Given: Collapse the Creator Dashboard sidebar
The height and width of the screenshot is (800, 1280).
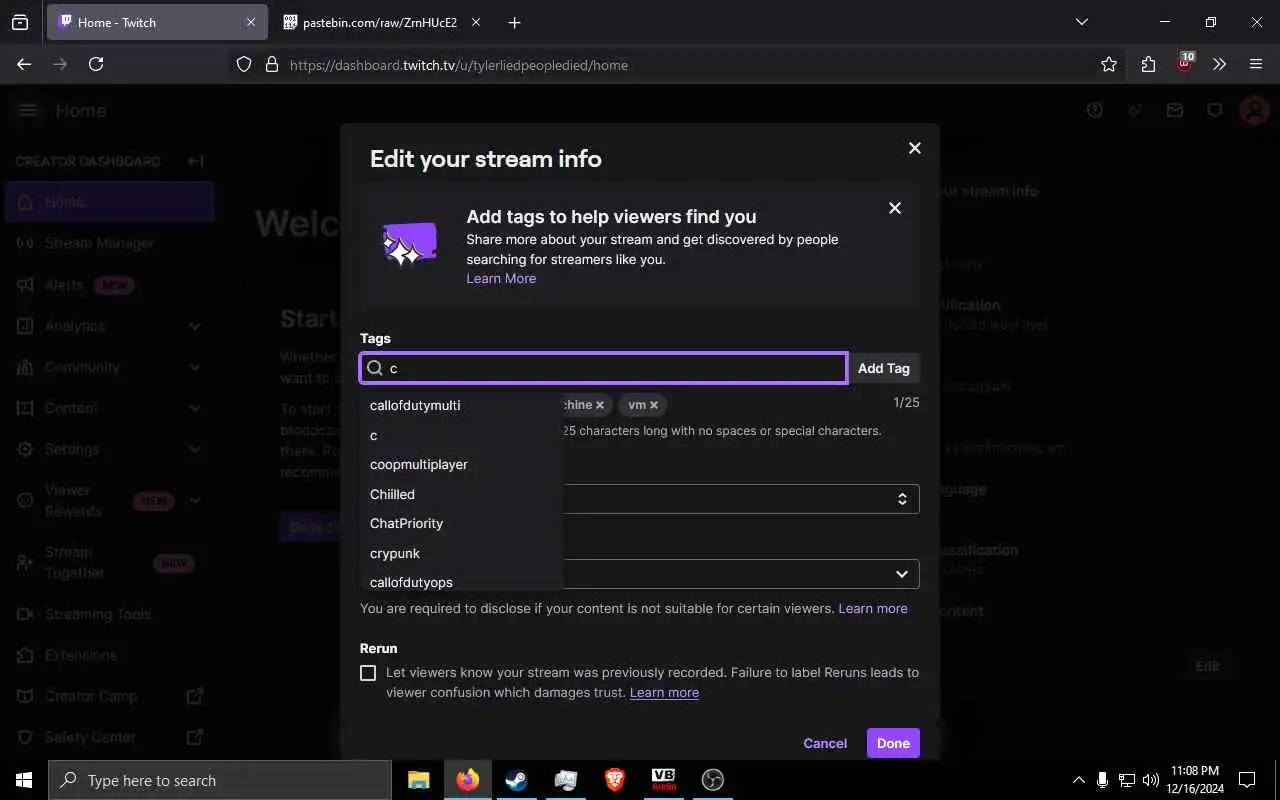Looking at the screenshot, I should click(196, 161).
